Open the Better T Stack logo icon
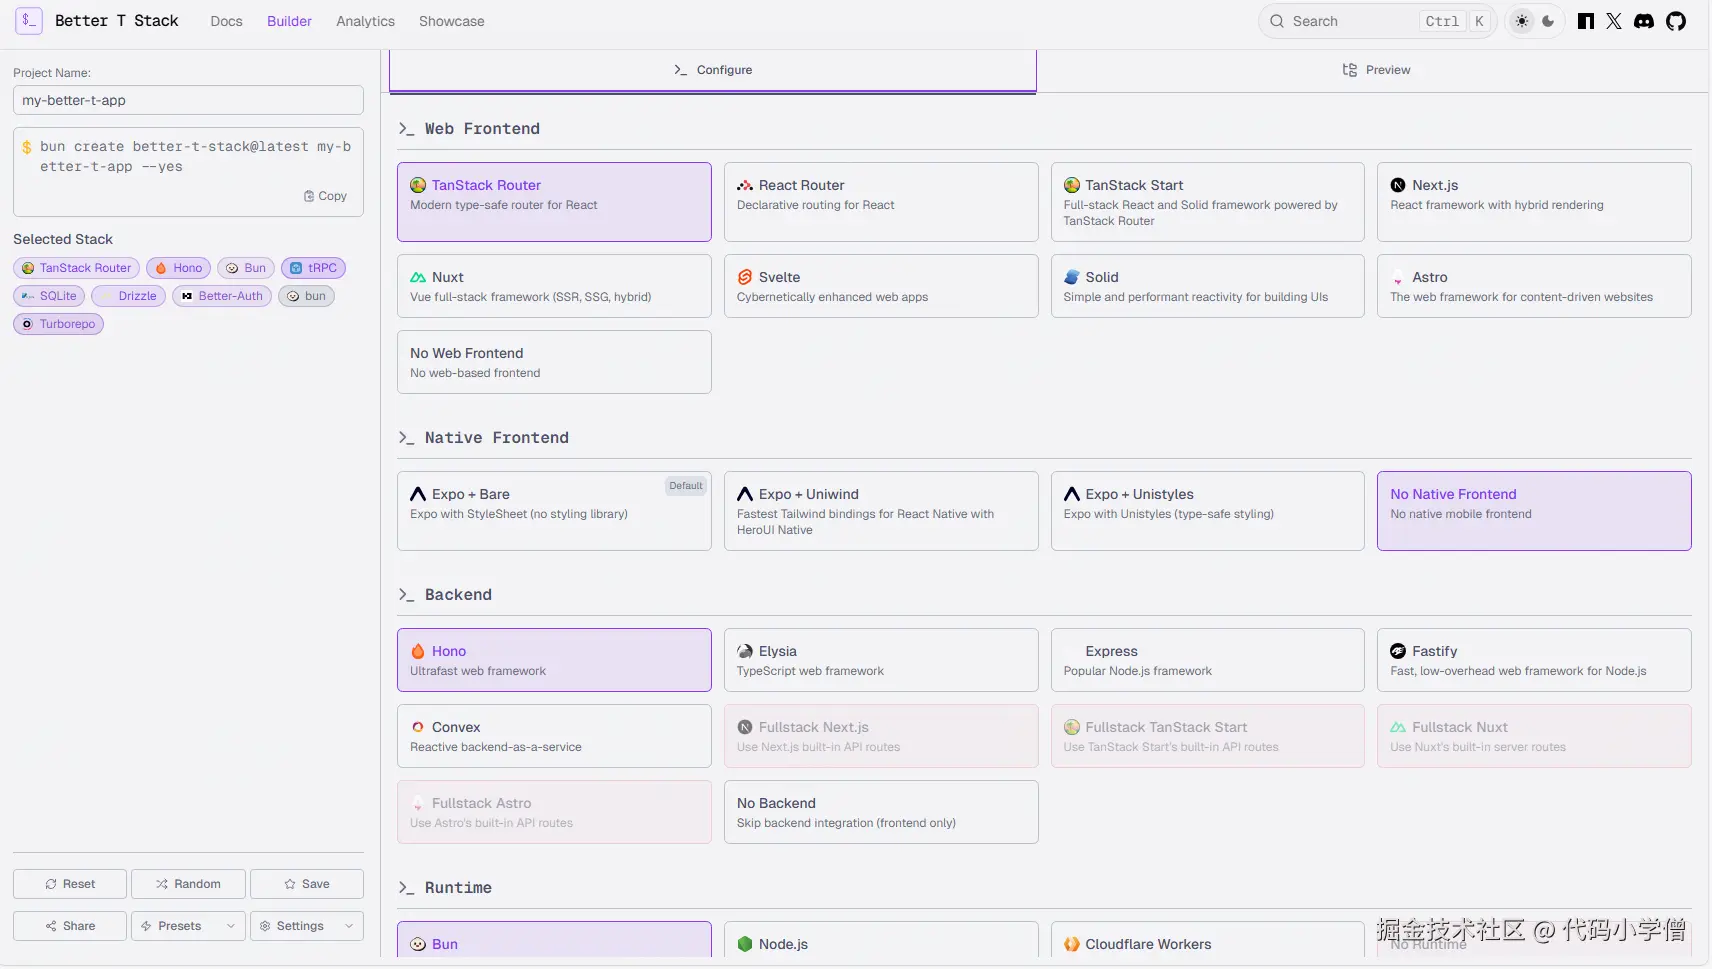Image resolution: width=1712 pixels, height=969 pixels. pyautogui.click(x=29, y=21)
